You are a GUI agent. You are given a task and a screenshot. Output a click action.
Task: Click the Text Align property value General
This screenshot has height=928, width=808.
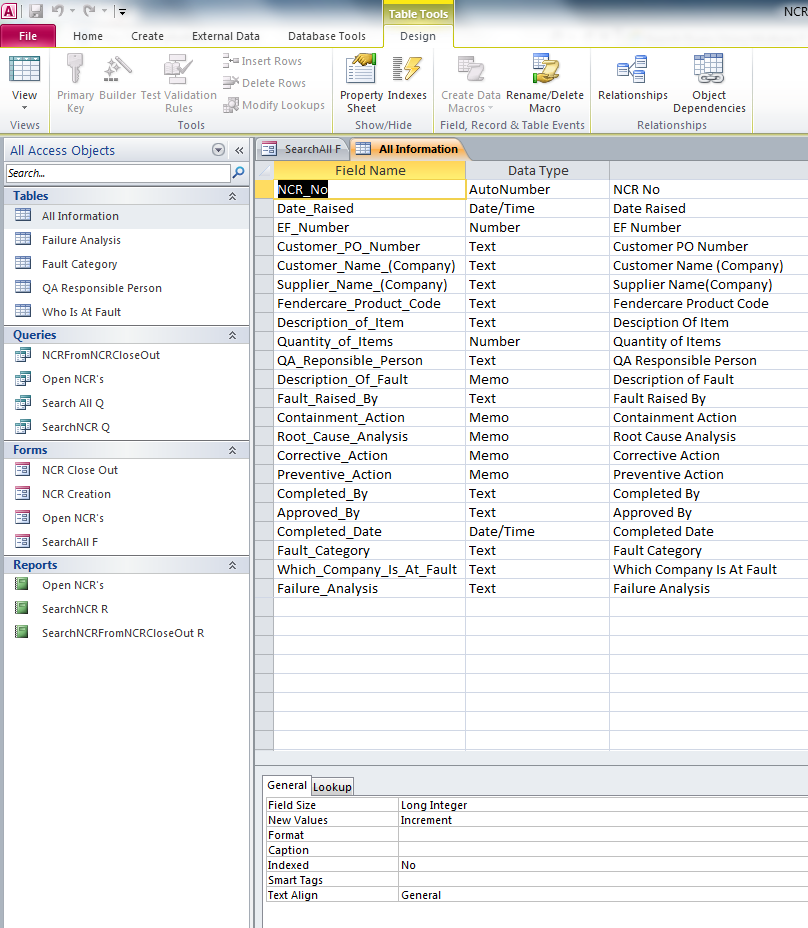point(603,895)
